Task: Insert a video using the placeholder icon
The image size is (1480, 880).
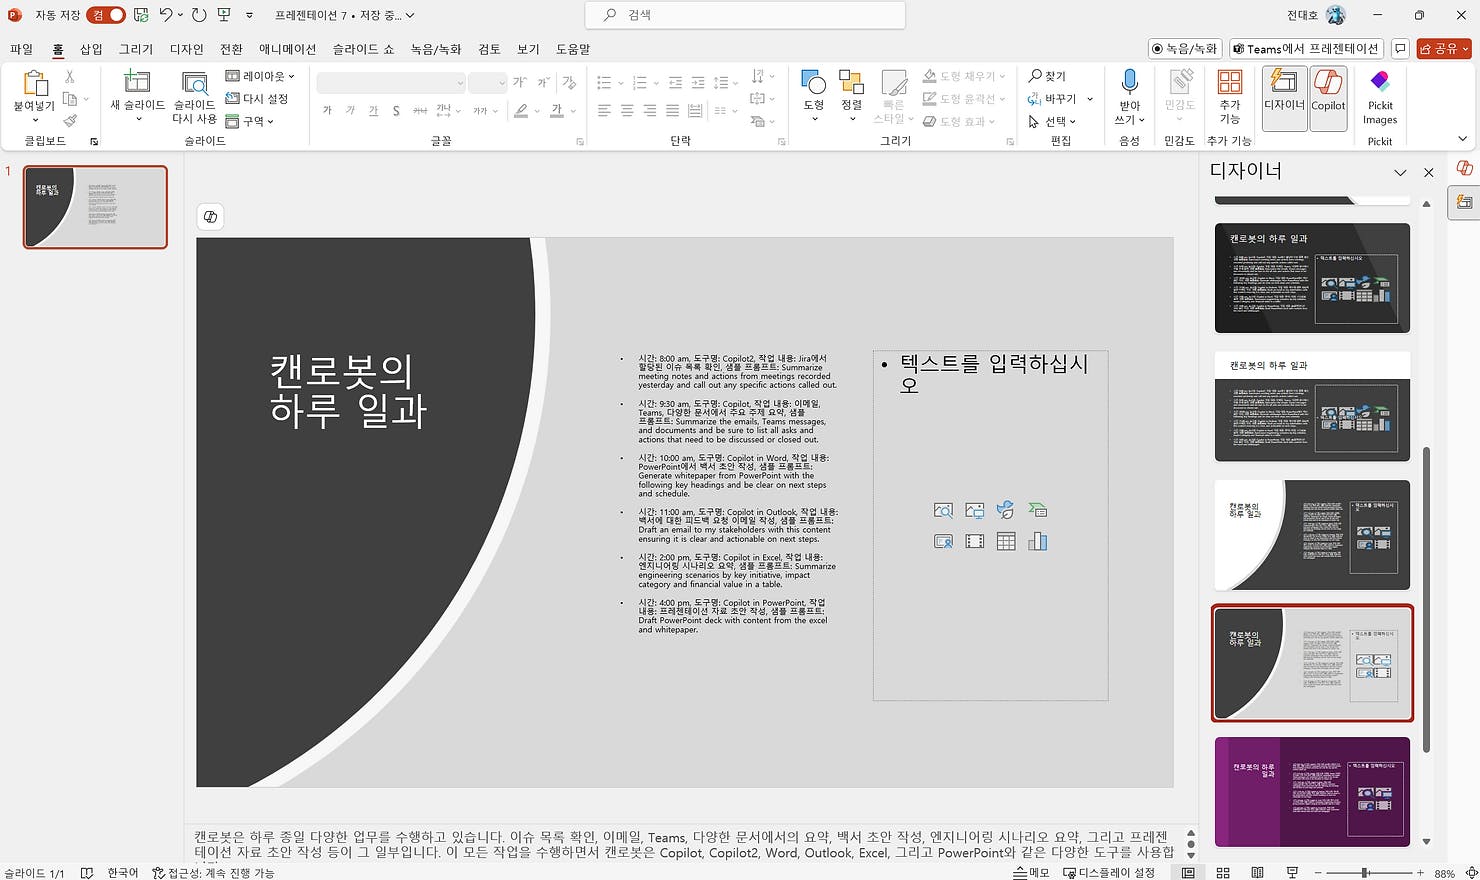Action: pyautogui.click(x=975, y=541)
